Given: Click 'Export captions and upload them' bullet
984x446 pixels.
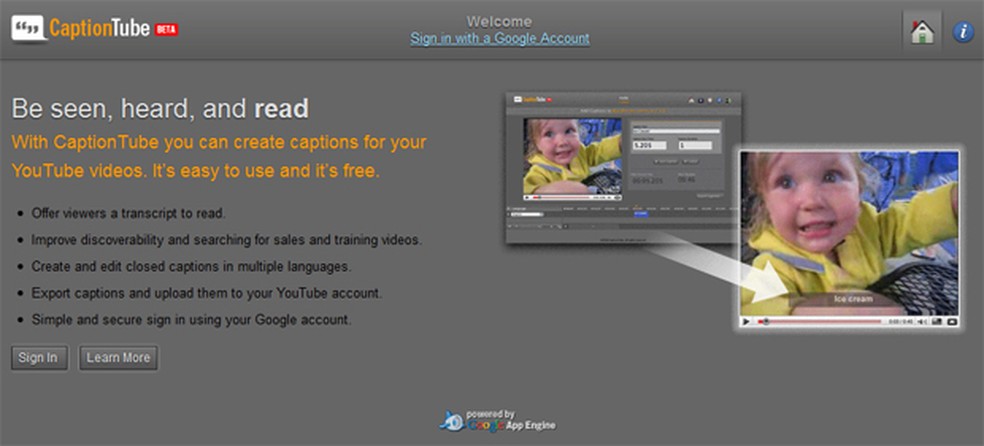Looking at the screenshot, I should 206,293.
